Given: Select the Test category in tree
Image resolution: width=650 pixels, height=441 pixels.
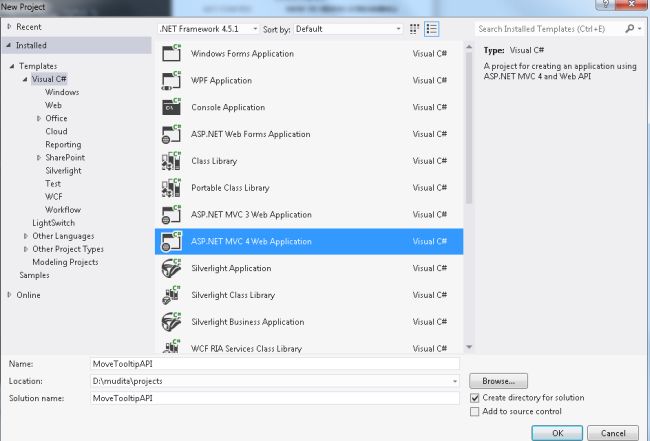Looking at the screenshot, I should pyautogui.click(x=53, y=184).
